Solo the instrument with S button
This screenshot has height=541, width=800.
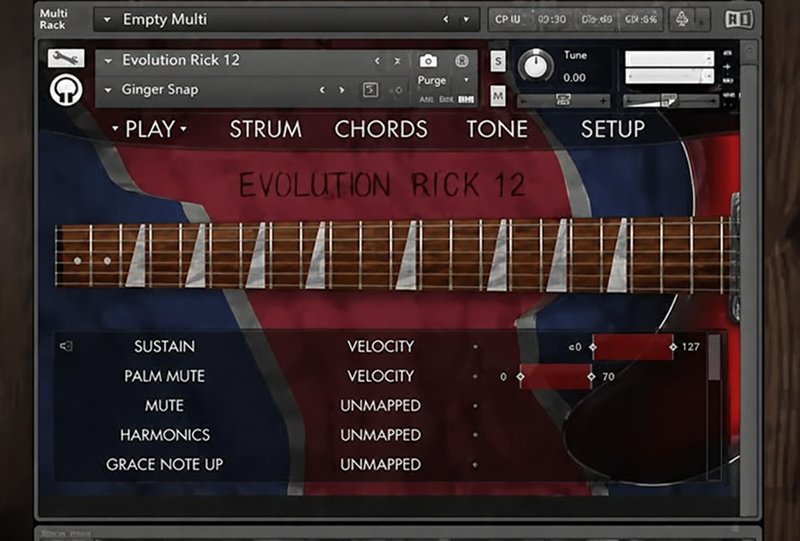tap(498, 62)
